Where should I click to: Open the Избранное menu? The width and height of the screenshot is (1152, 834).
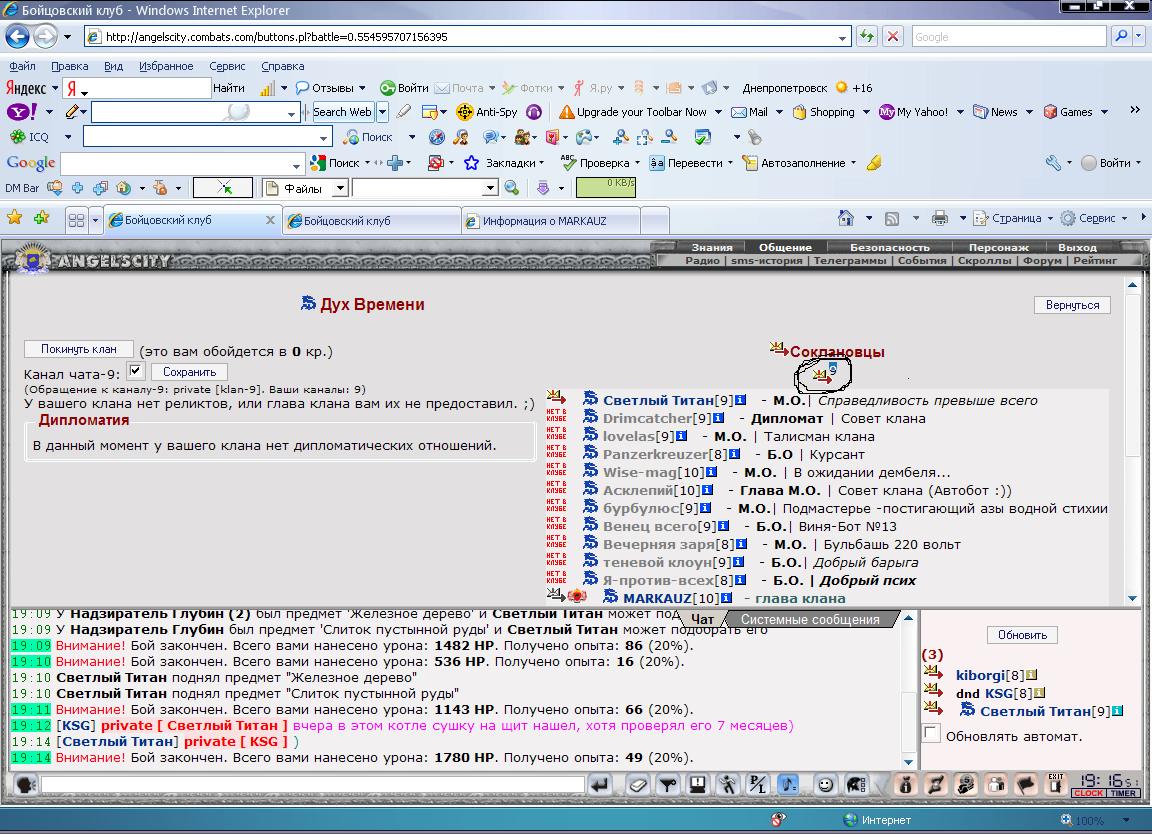166,66
